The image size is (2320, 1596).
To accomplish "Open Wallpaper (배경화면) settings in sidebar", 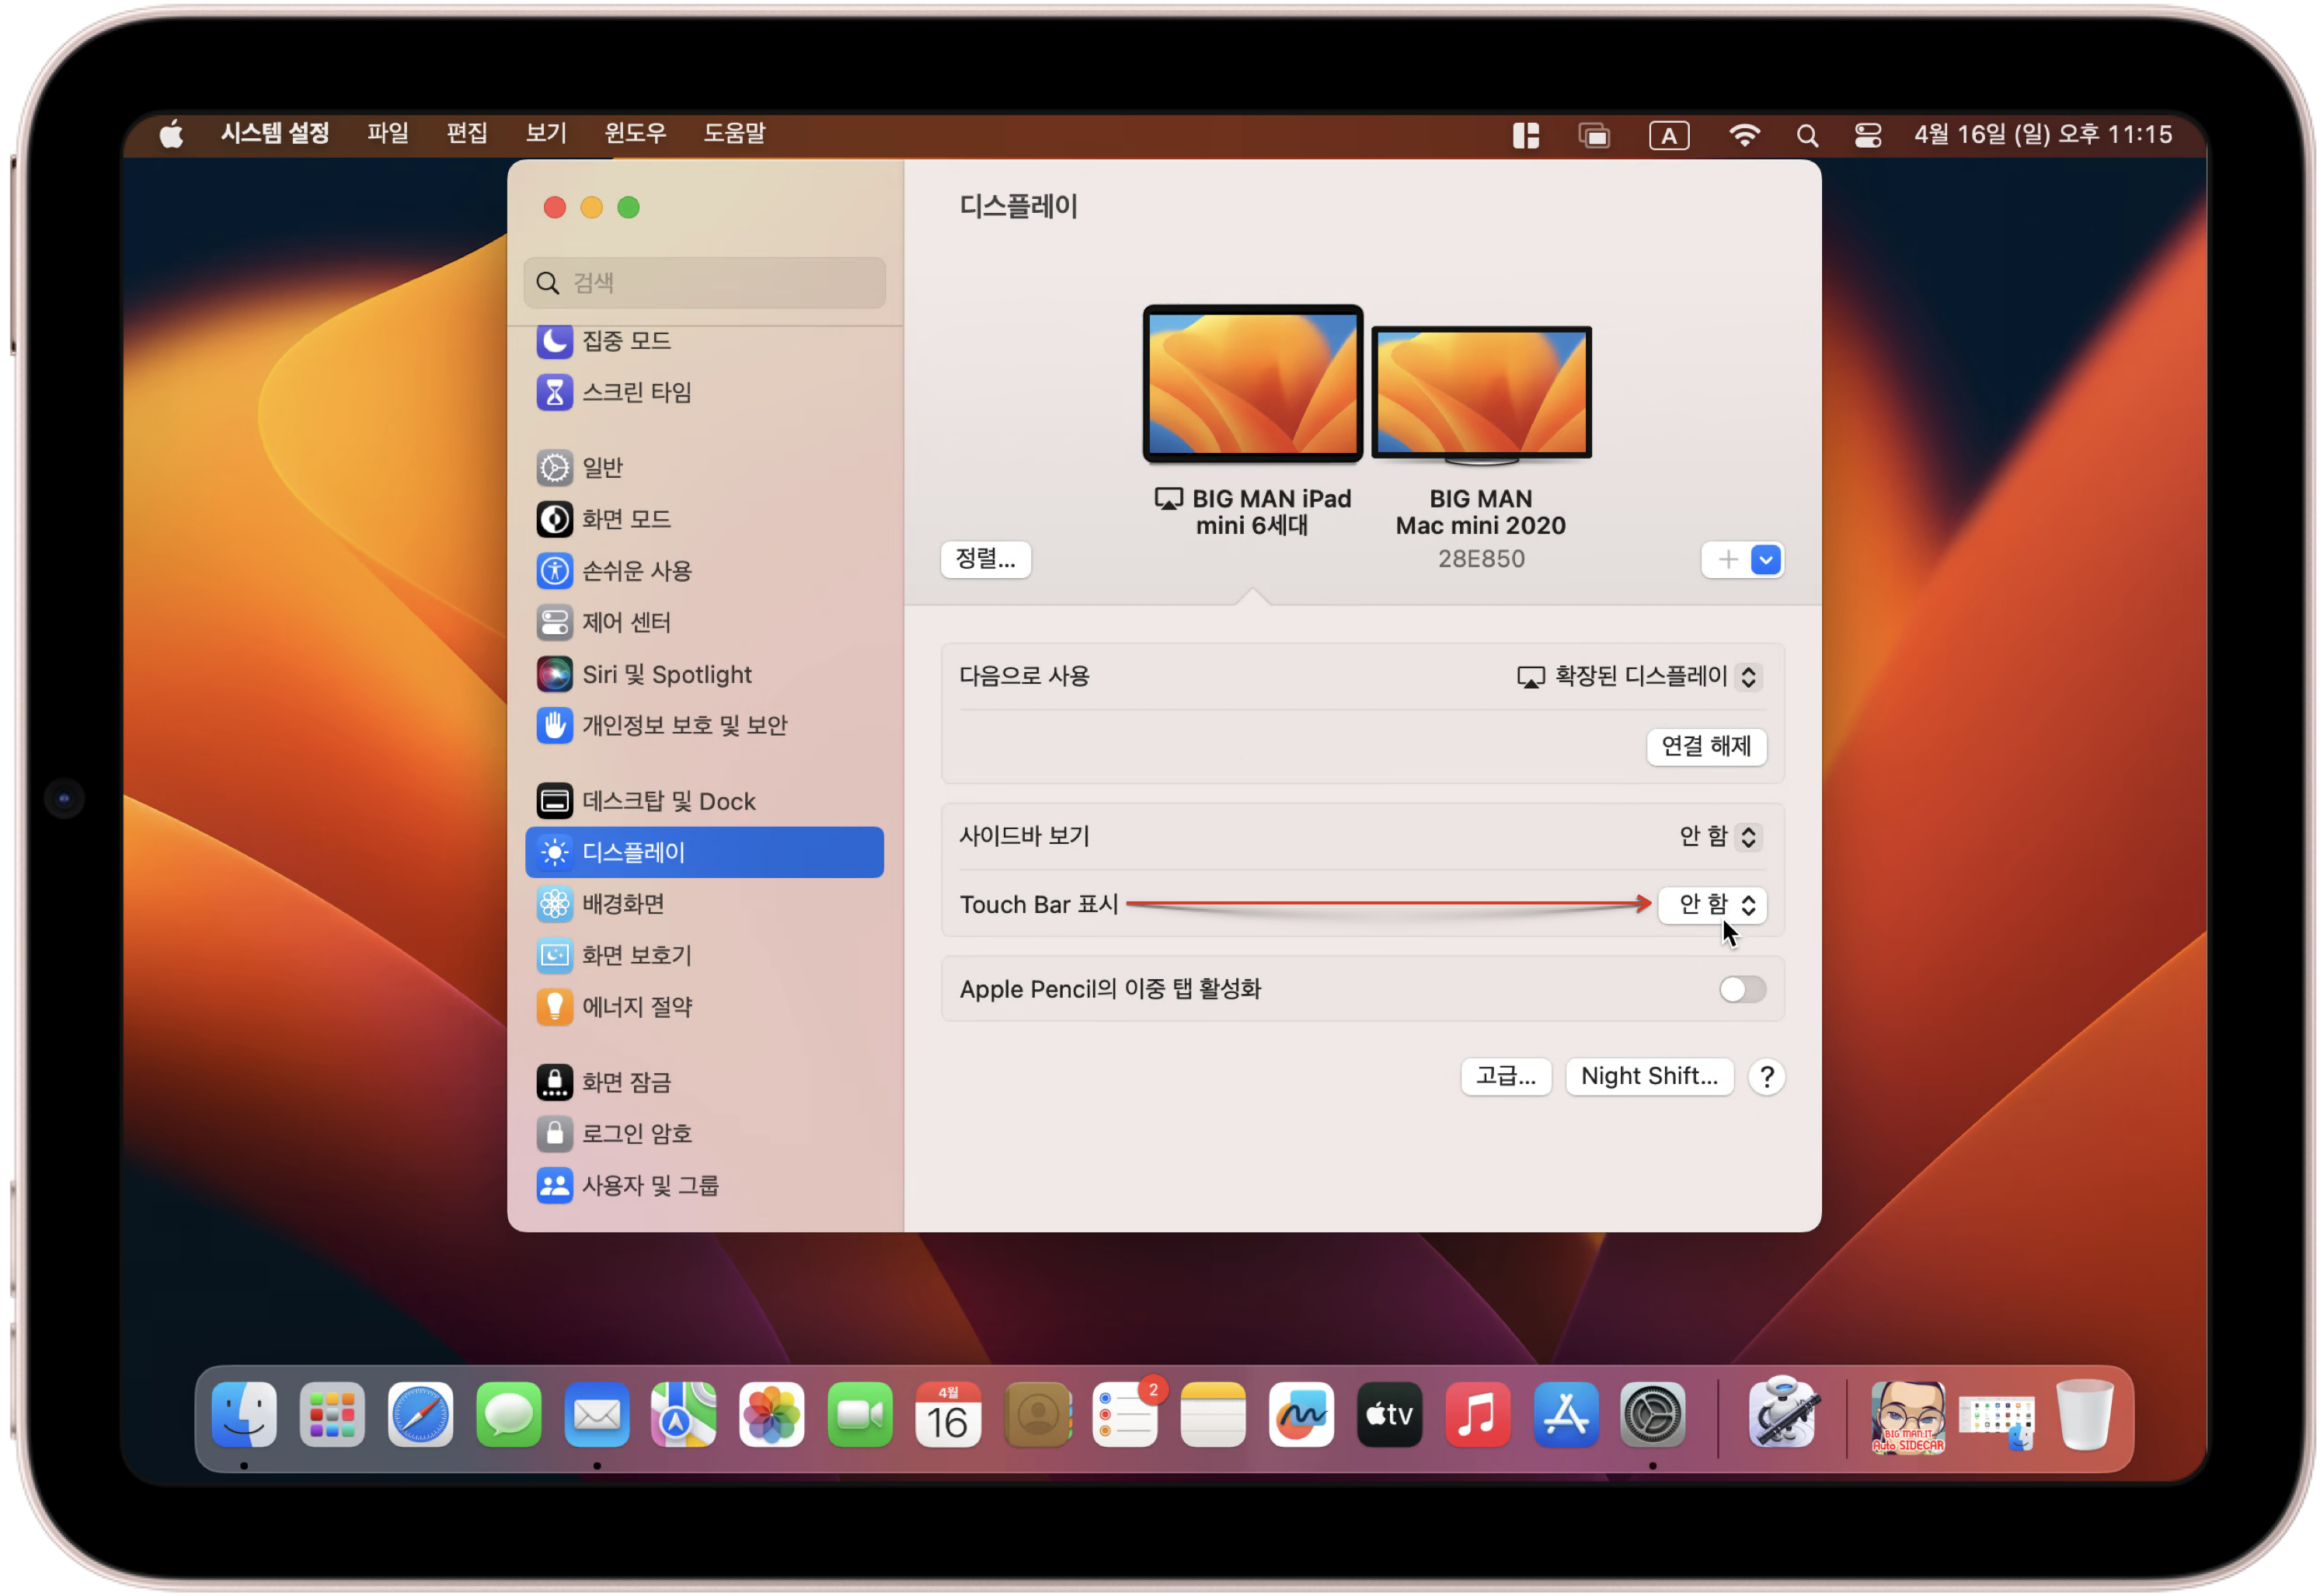I will [x=622, y=903].
